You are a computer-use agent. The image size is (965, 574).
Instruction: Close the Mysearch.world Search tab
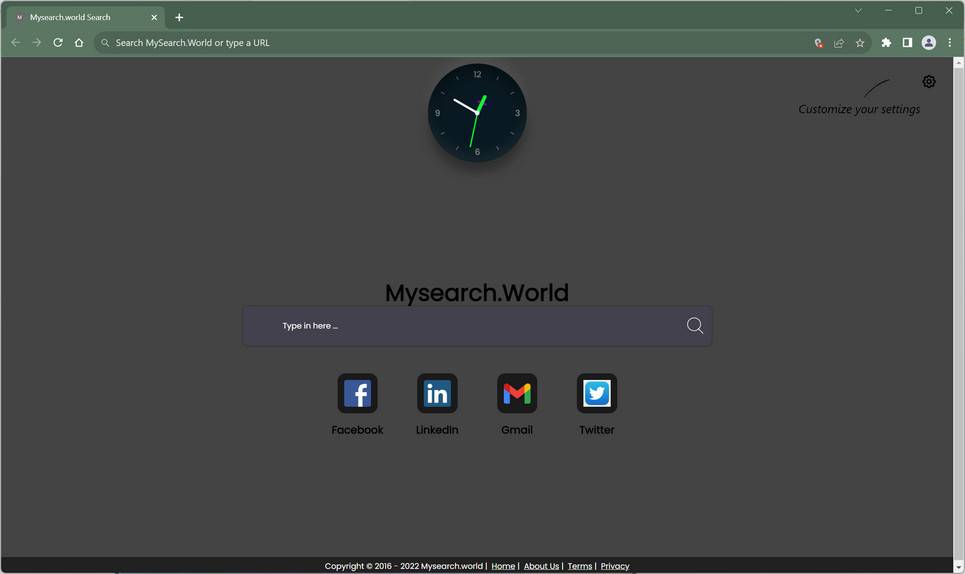(x=154, y=17)
